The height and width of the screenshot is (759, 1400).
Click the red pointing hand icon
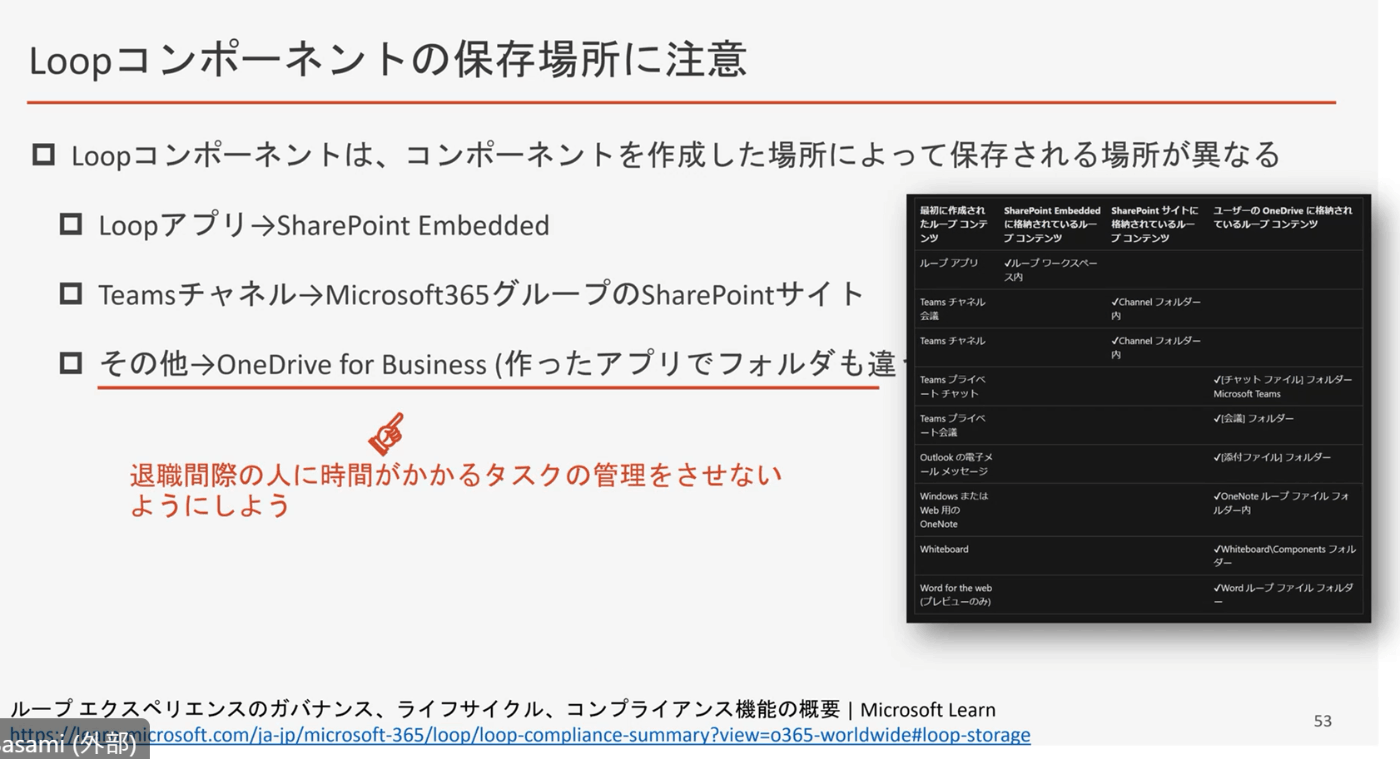pyautogui.click(x=386, y=433)
